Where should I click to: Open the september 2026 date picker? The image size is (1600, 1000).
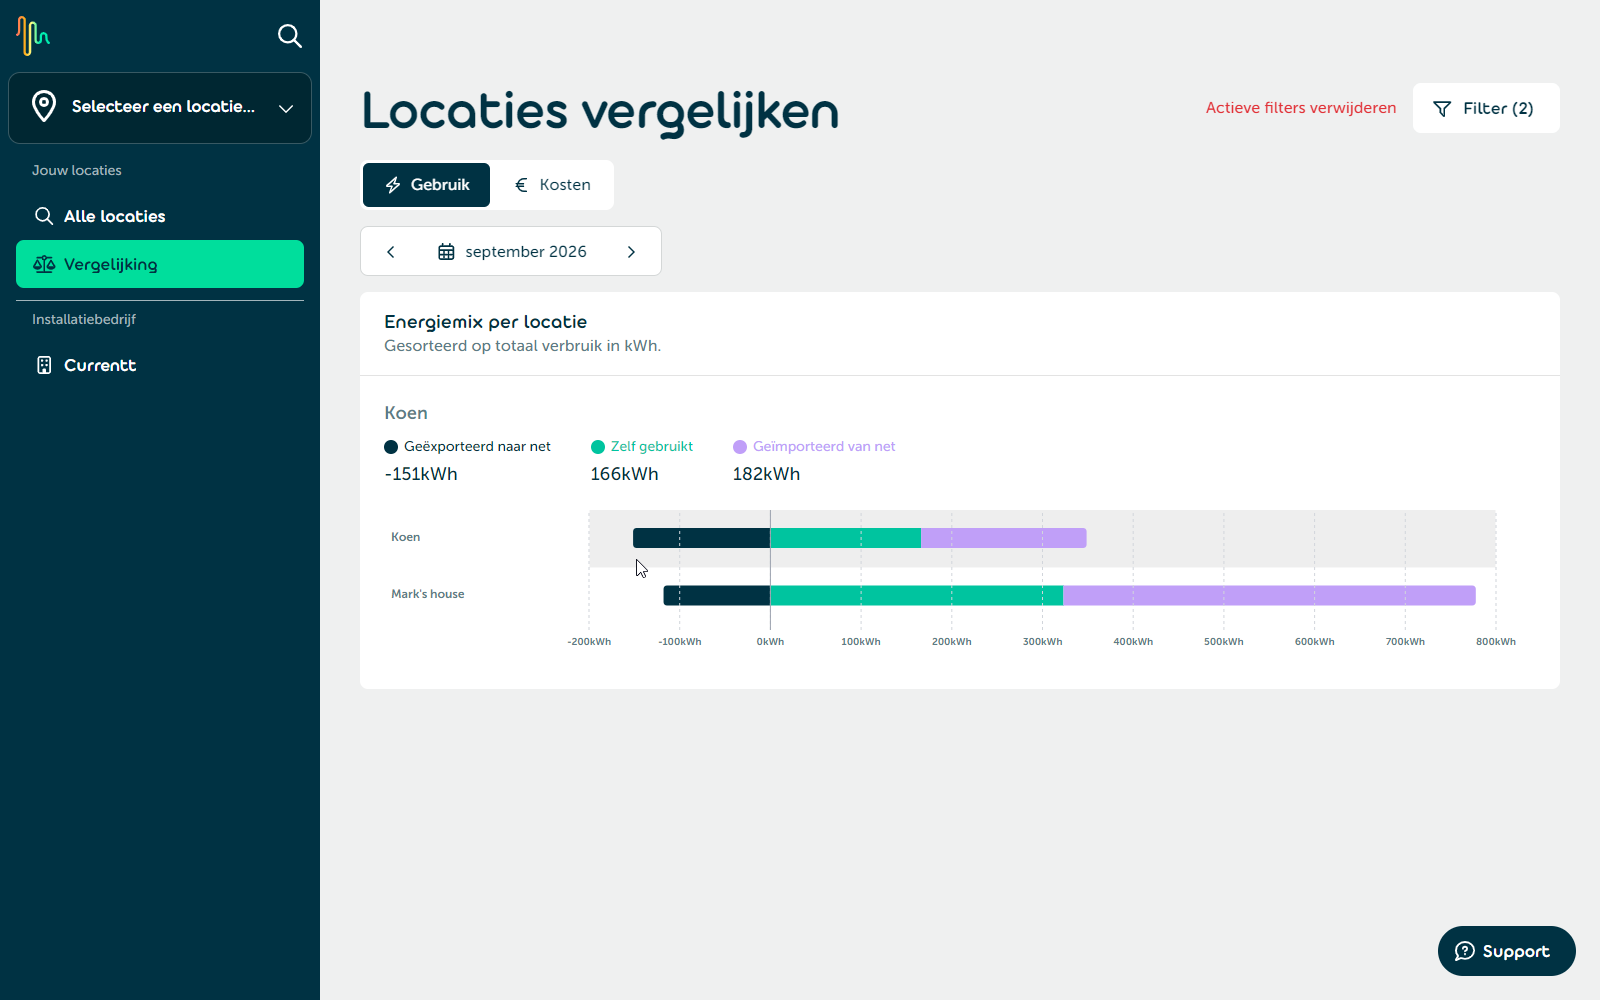click(511, 252)
